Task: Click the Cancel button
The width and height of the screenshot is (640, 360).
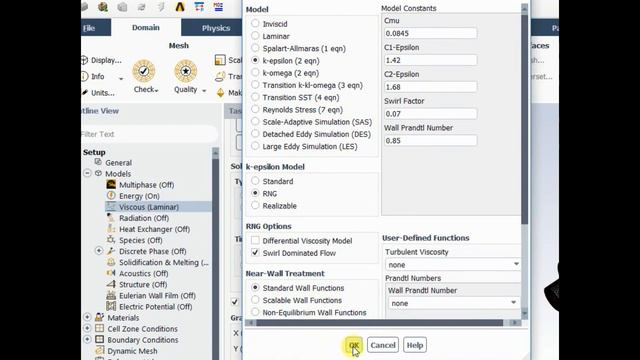Action: [x=383, y=345]
